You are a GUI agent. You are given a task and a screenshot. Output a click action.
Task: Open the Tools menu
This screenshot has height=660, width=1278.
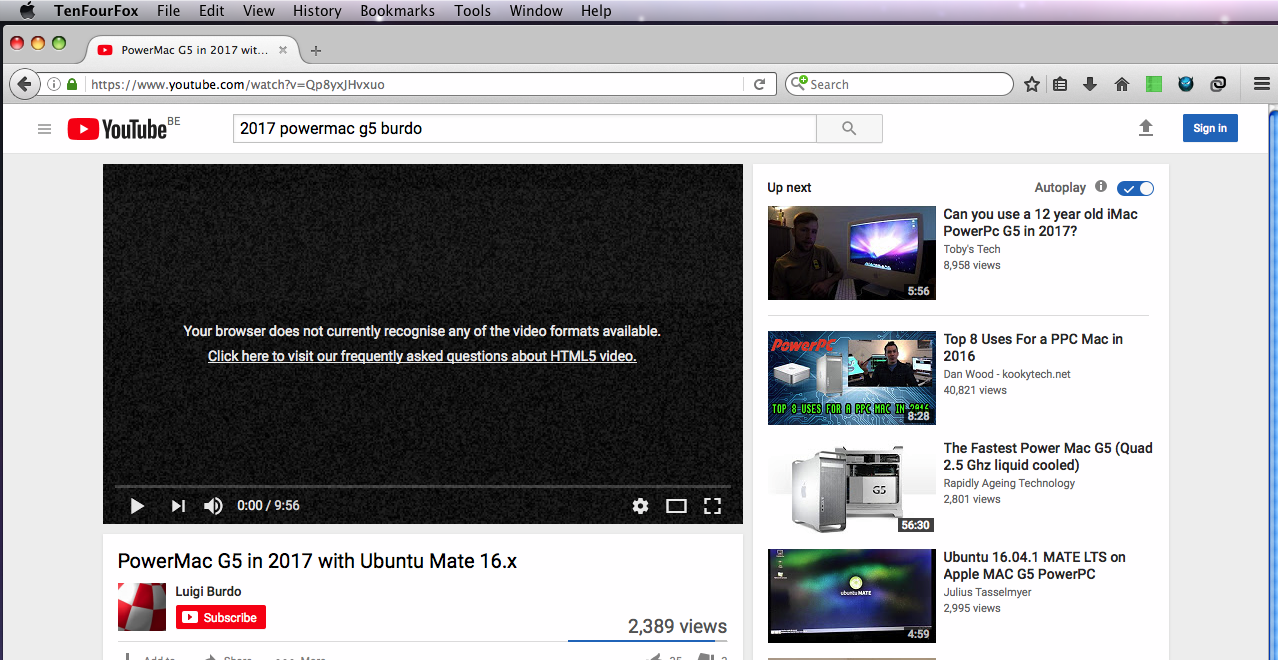pyautogui.click(x=472, y=11)
